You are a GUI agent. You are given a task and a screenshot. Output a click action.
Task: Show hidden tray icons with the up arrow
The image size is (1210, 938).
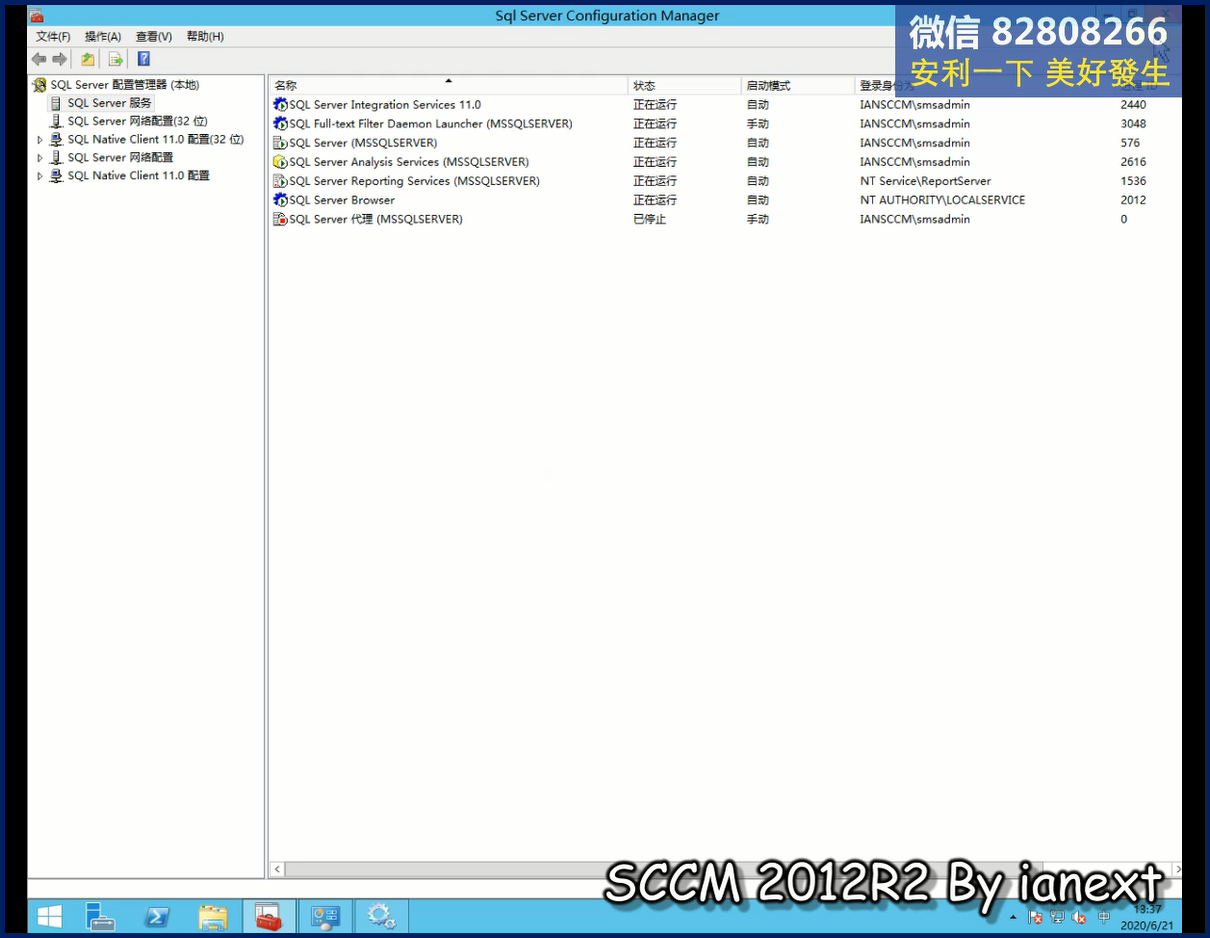1013,917
